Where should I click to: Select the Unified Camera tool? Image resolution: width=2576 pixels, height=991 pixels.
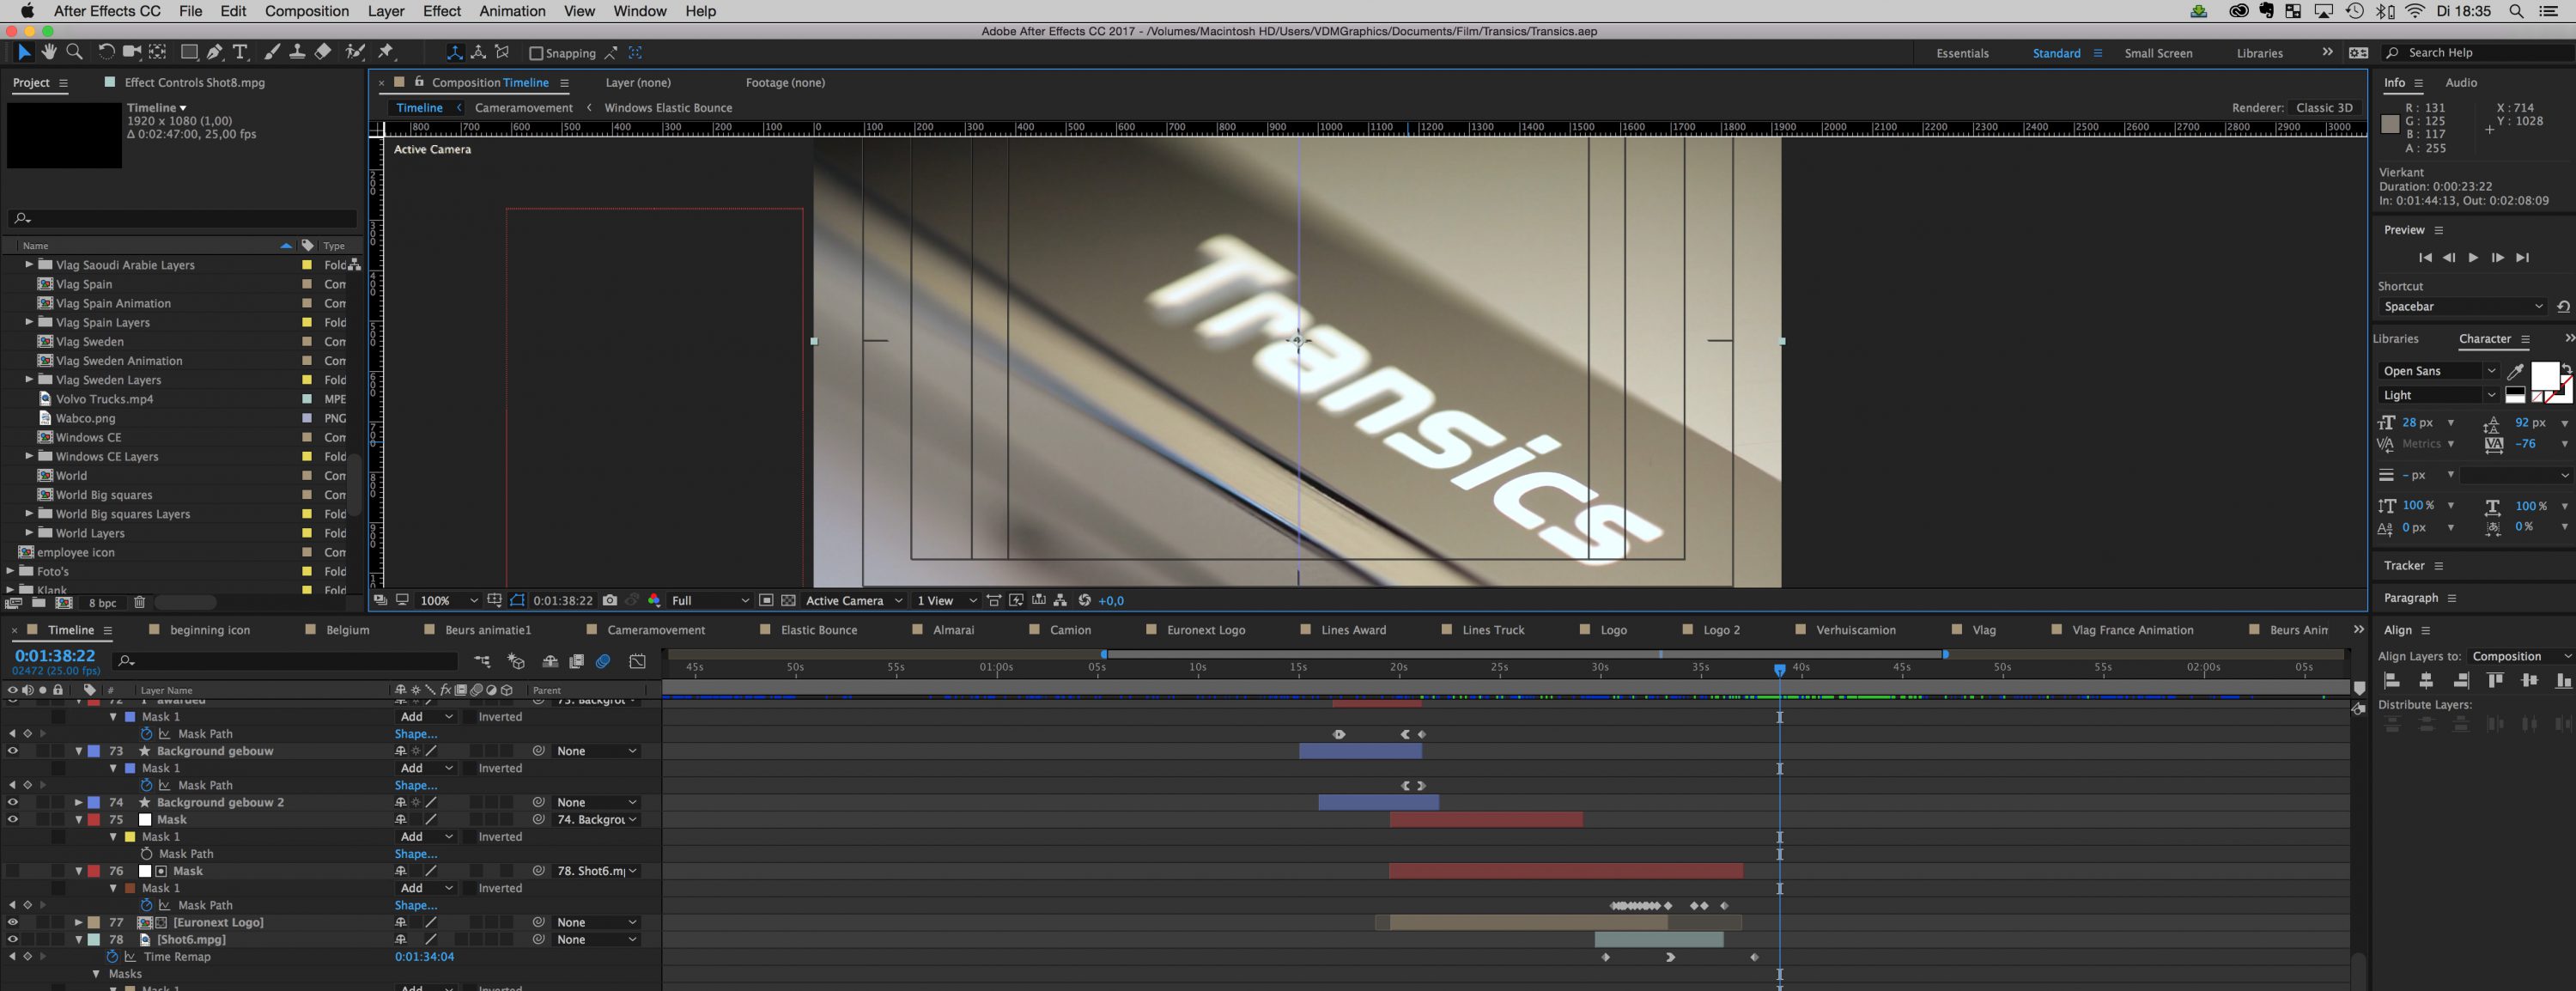click(x=131, y=52)
